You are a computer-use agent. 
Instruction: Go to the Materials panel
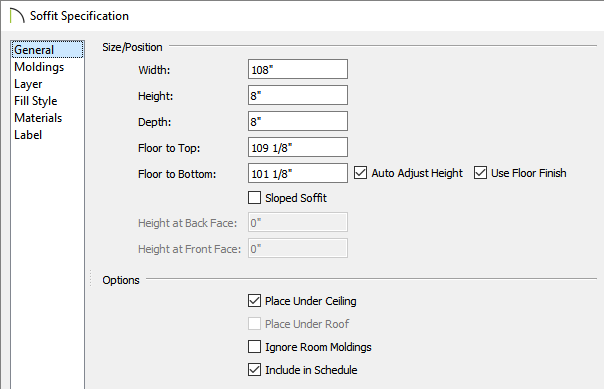(38, 118)
